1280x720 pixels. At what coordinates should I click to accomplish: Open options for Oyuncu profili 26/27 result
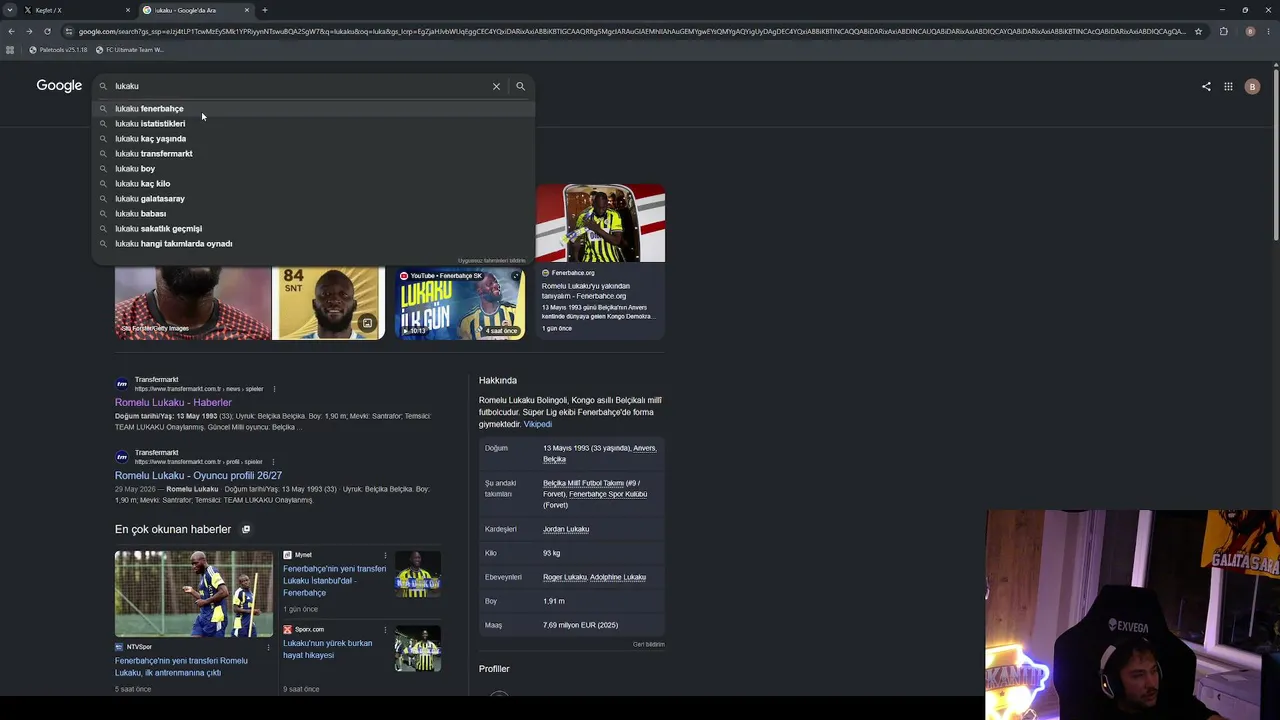point(274,462)
